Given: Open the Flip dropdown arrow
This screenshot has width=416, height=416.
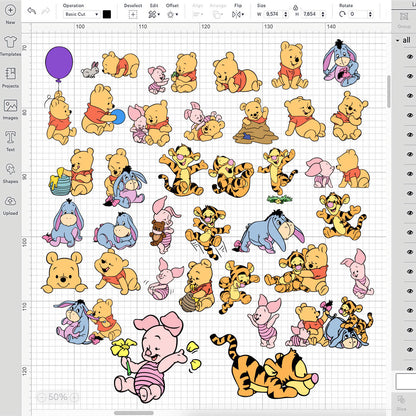Looking at the screenshot, I should [243, 15].
